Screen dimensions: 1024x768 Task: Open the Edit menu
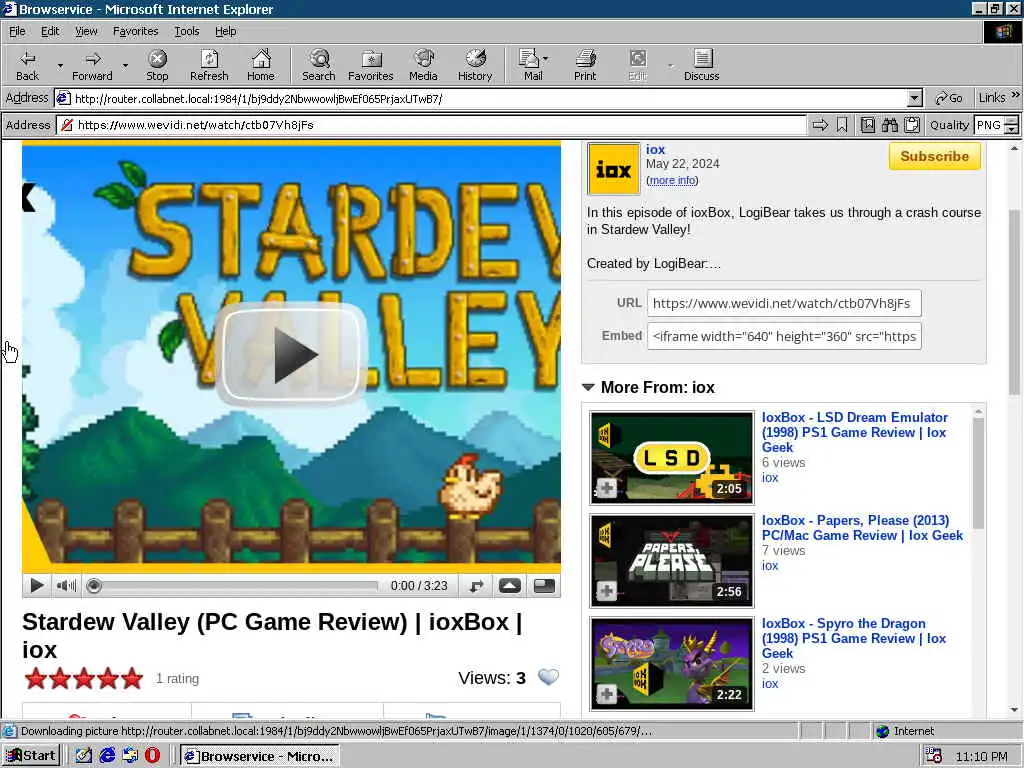50,31
